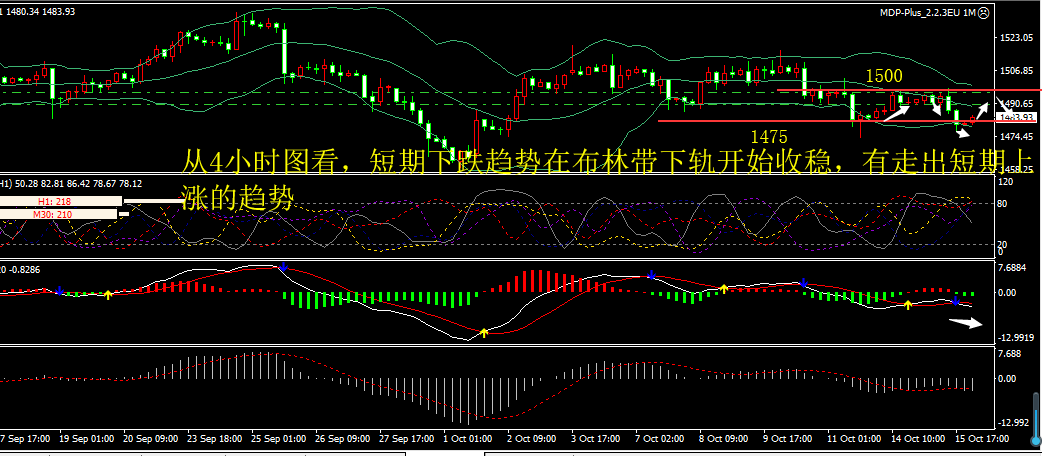
Task: Click the blue arrow marker near 7 Oct
Action: coord(651,275)
